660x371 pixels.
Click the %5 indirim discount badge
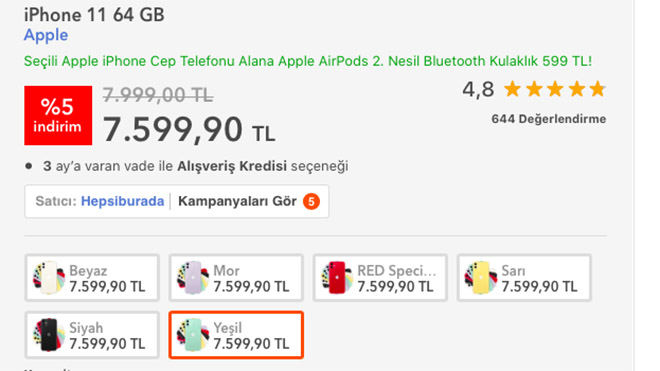tap(58, 115)
